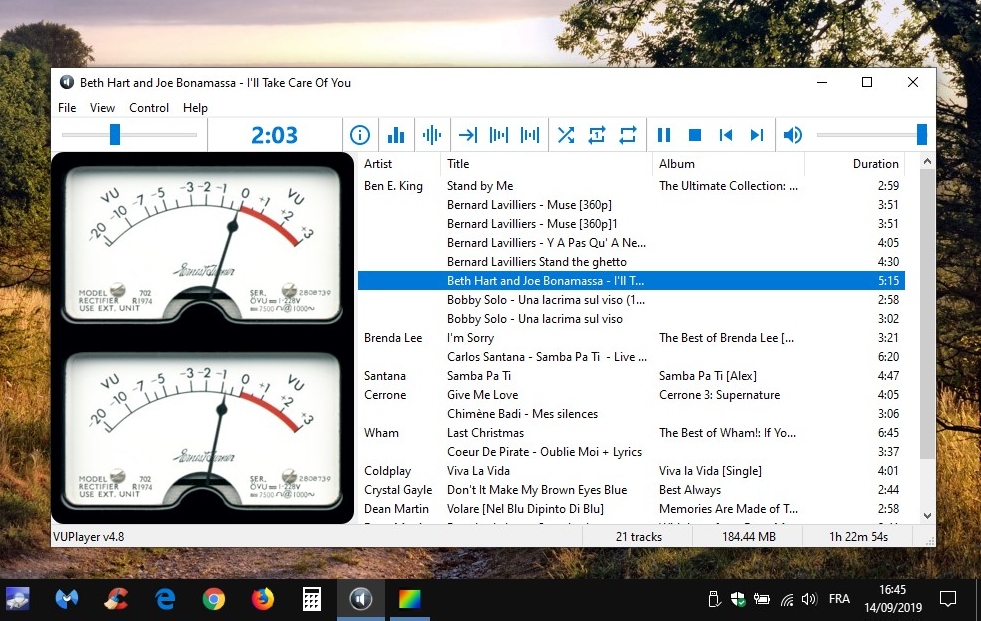Pause the playing track
This screenshot has width=981, height=621.
tap(664, 134)
